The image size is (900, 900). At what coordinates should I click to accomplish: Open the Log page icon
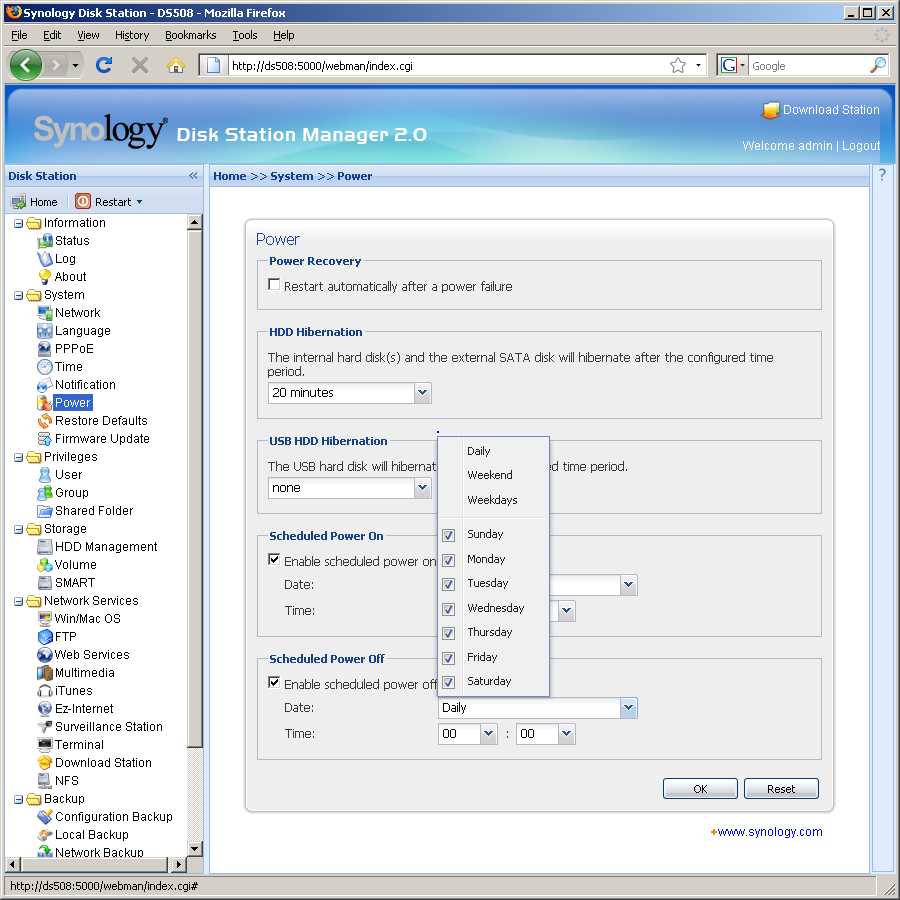(45, 259)
